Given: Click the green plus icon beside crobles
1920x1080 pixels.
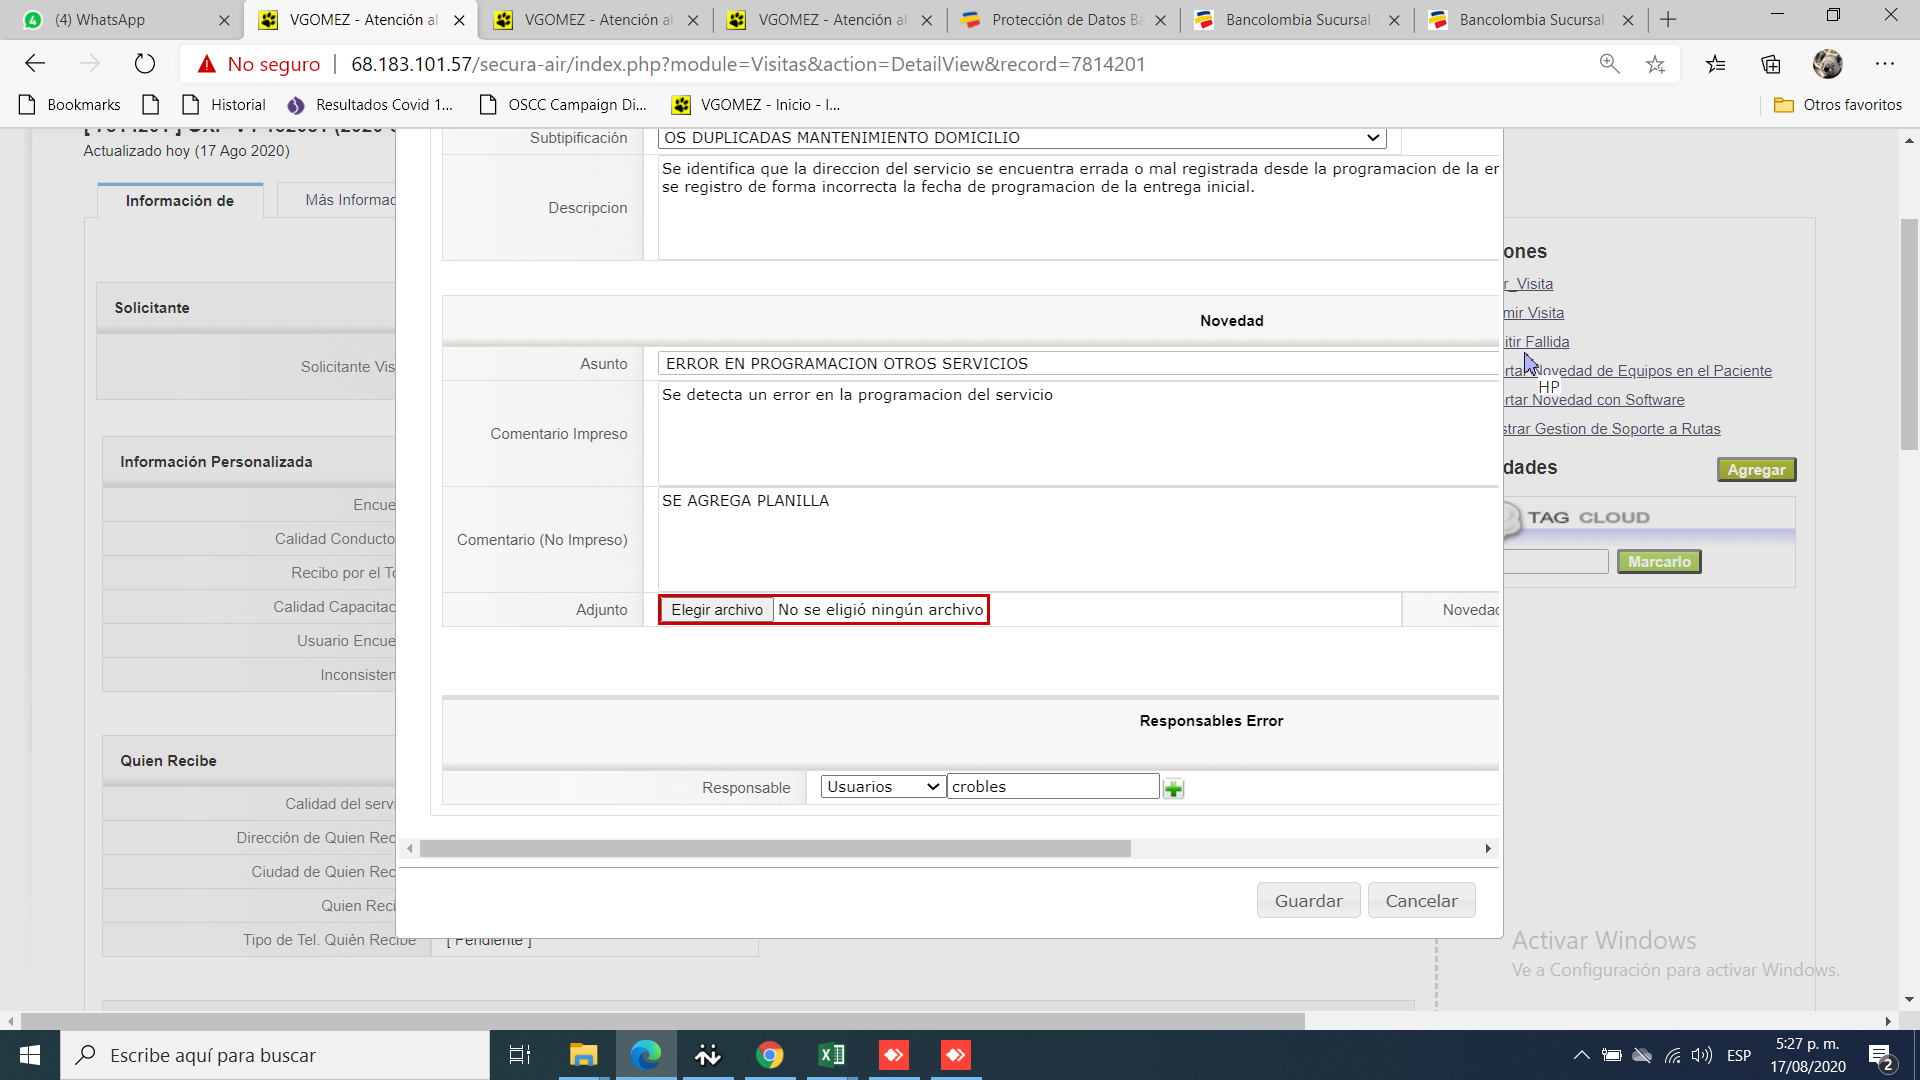Looking at the screenshot, I should [x=1174, y=789].
